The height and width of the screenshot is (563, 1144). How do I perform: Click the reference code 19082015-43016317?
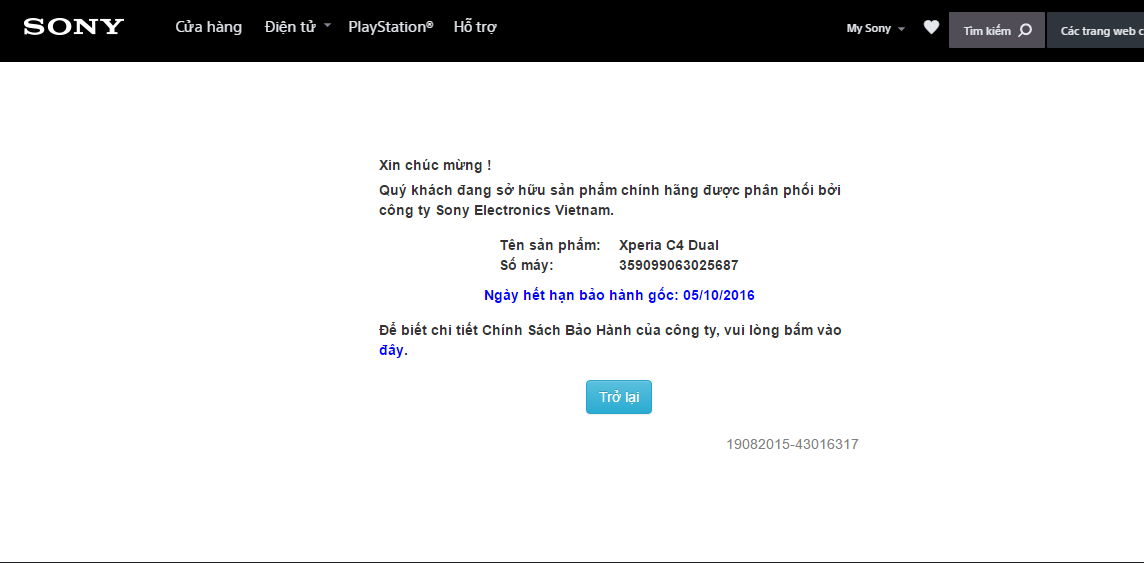[792, 444]
